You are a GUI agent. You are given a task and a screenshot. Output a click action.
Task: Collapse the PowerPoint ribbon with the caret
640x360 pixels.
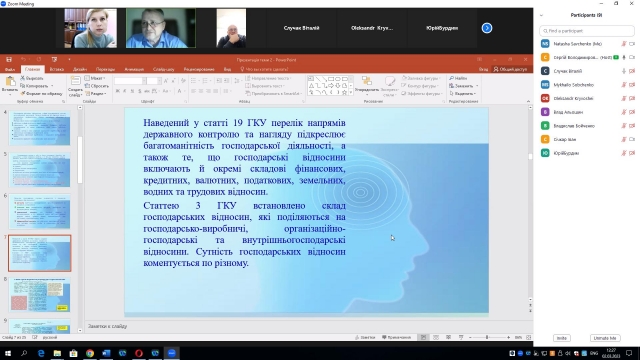tap(528, 101)
